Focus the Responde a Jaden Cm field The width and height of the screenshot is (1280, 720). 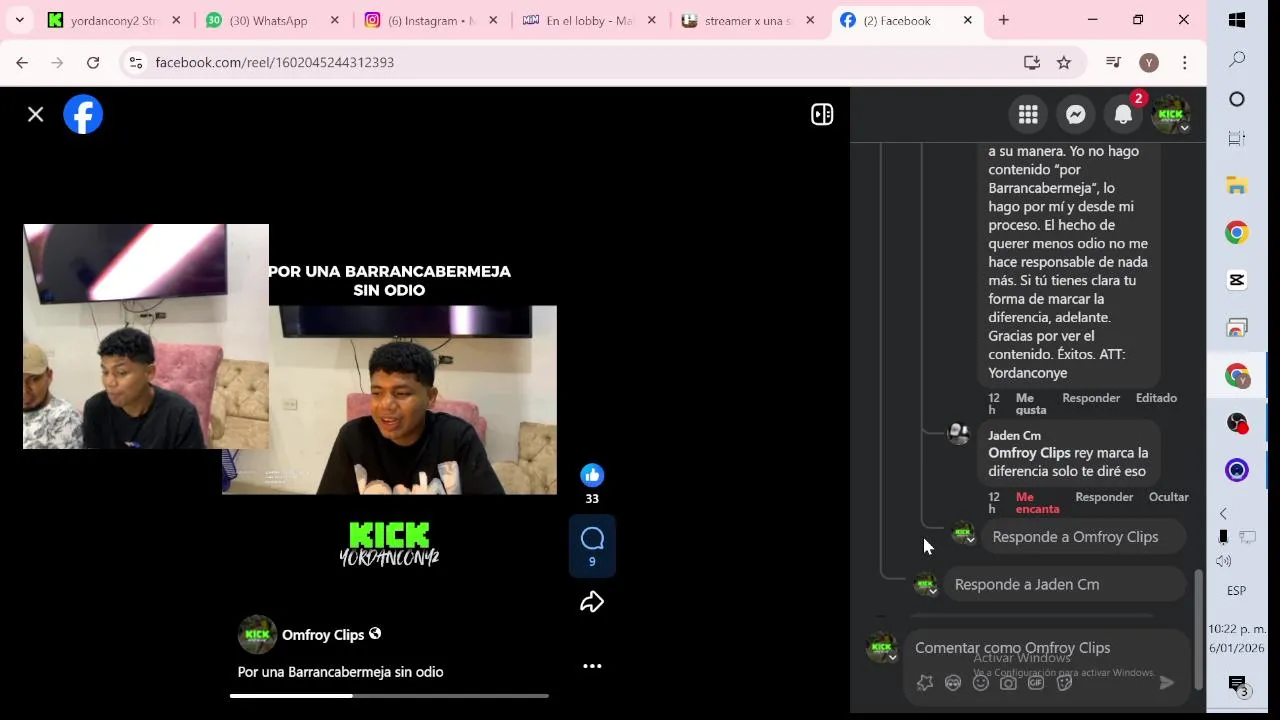[x=1065, y=584]
